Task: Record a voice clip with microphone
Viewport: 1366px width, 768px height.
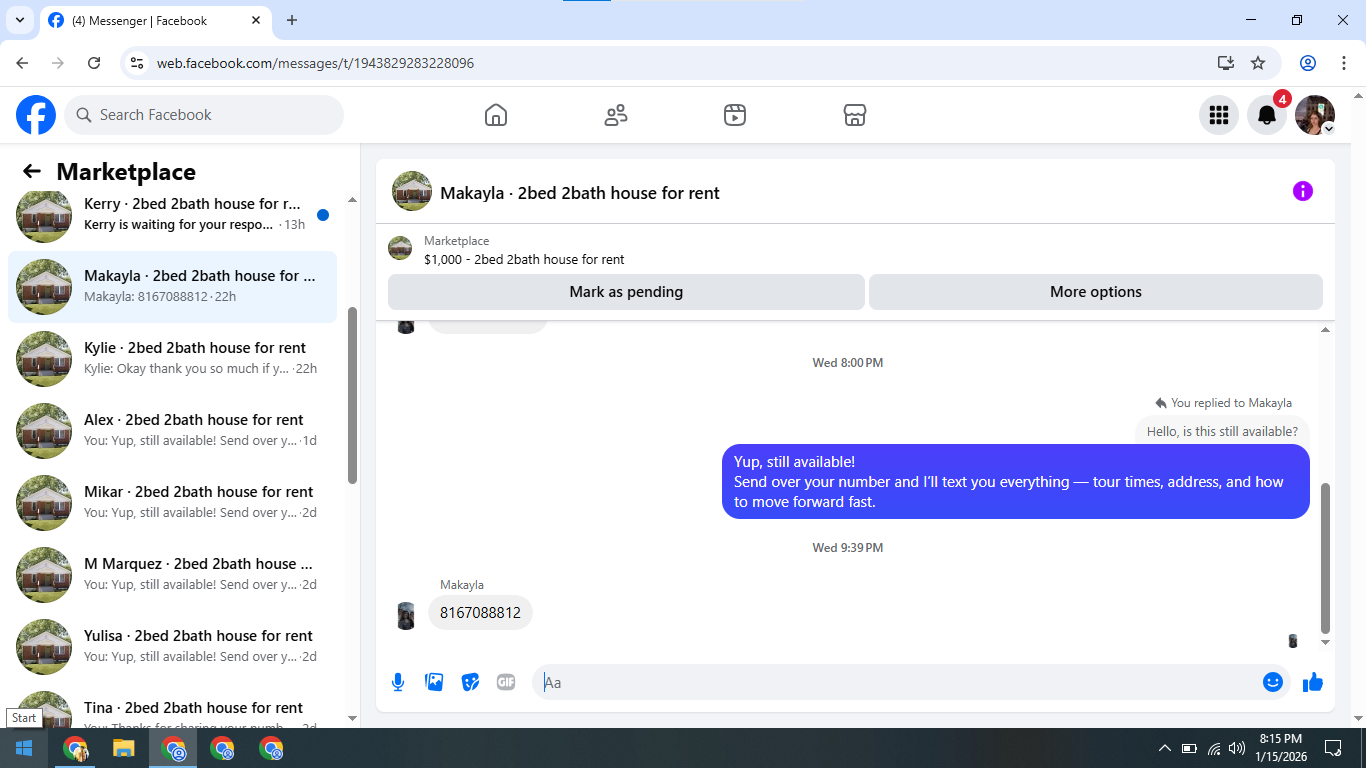Action: click(398, 682)
